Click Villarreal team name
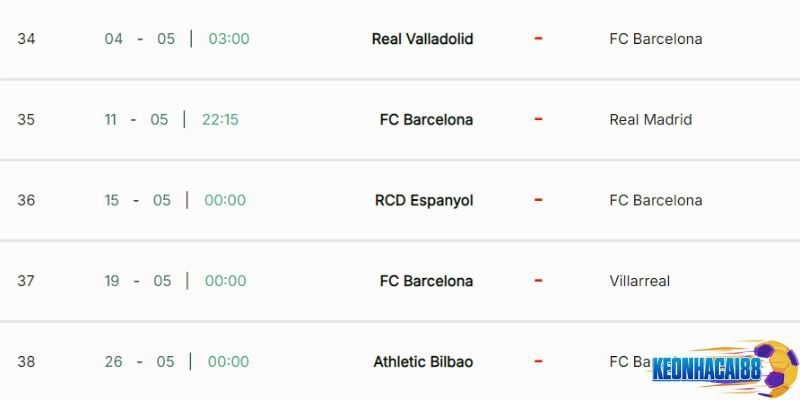 (639, 281)
